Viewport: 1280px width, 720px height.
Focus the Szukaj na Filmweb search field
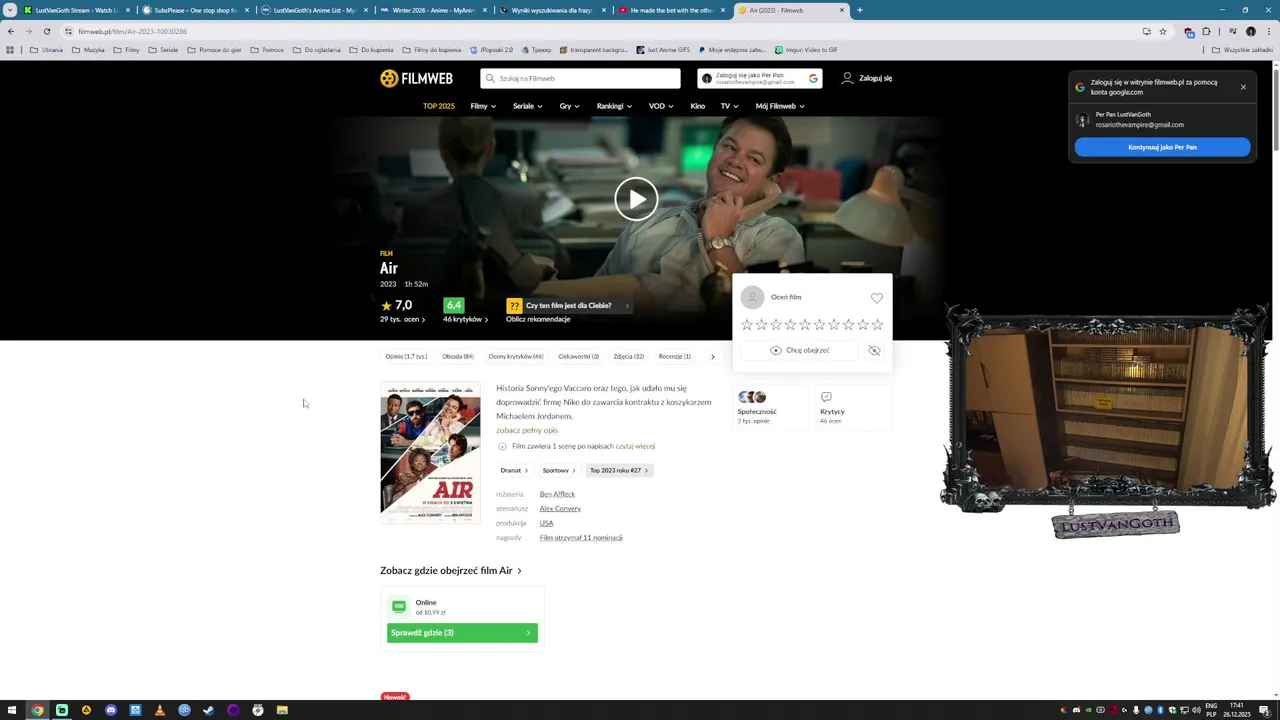point(580,78)
